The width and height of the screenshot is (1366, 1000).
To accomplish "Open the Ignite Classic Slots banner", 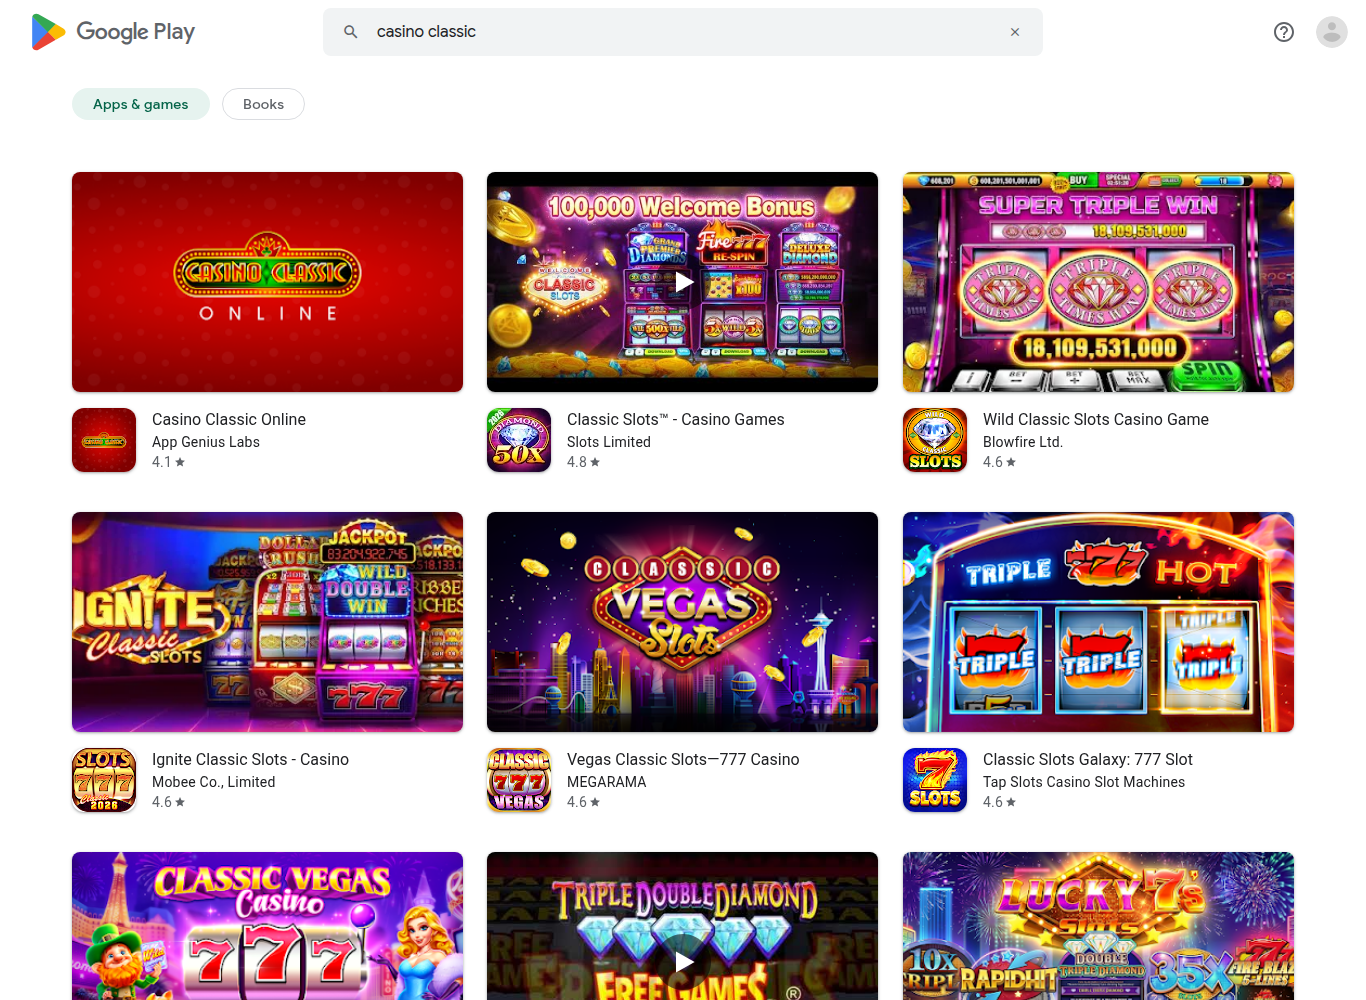I will 267,622.
